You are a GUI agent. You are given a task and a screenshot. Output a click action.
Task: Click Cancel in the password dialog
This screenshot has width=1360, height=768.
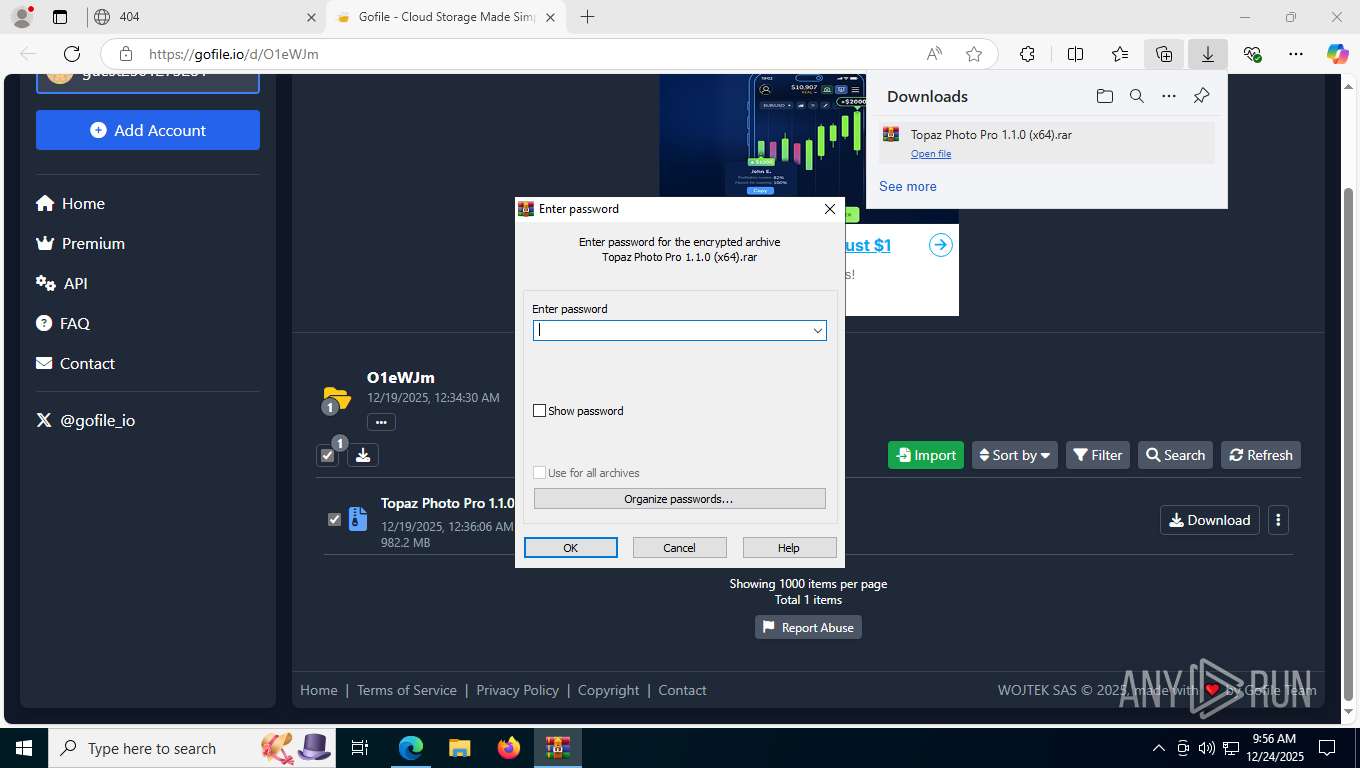coord(679,548)
